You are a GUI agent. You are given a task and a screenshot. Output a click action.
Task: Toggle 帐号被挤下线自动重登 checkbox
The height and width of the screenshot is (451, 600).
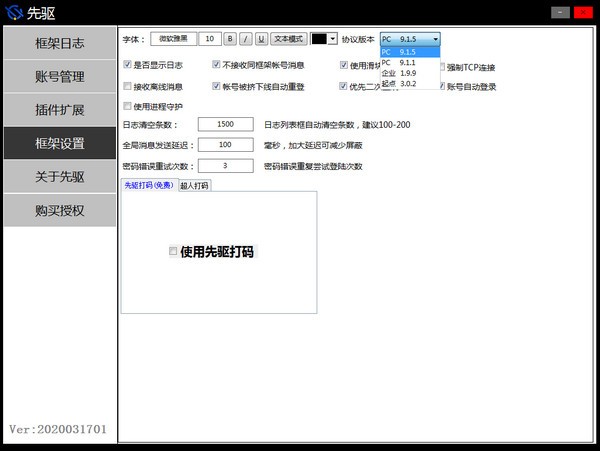(216, 87)
